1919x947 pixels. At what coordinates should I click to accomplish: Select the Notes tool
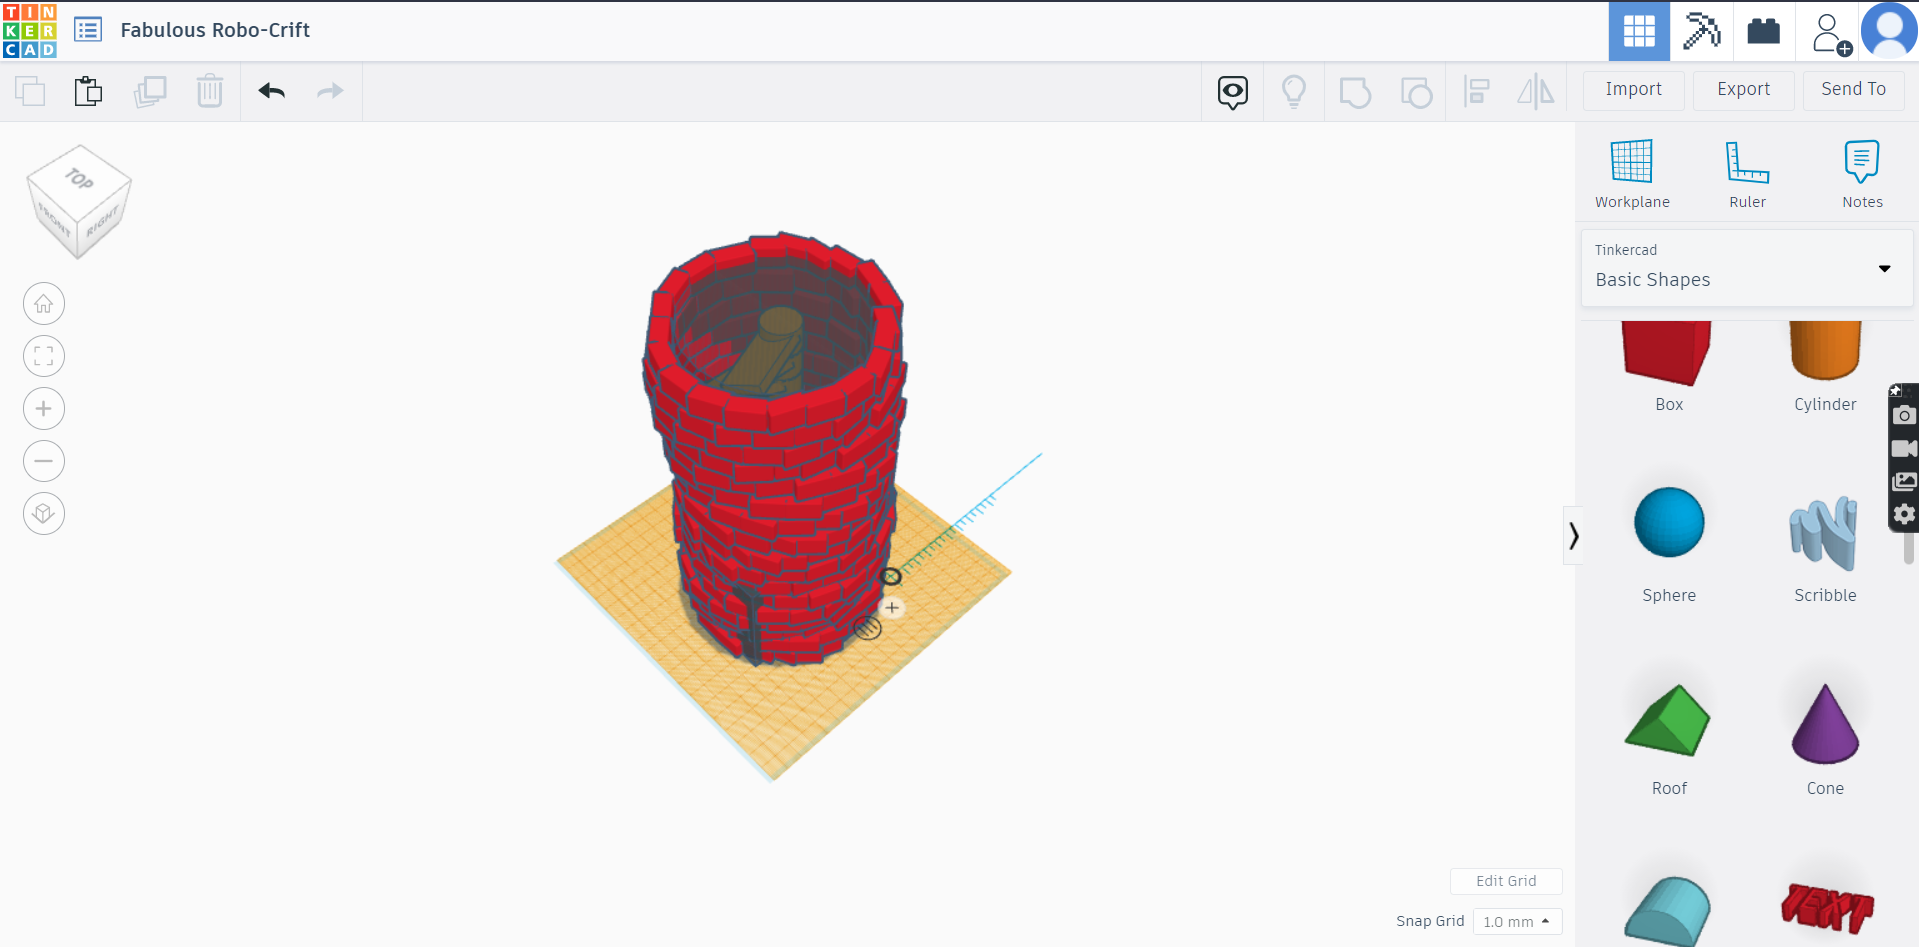click(1862, 174)
